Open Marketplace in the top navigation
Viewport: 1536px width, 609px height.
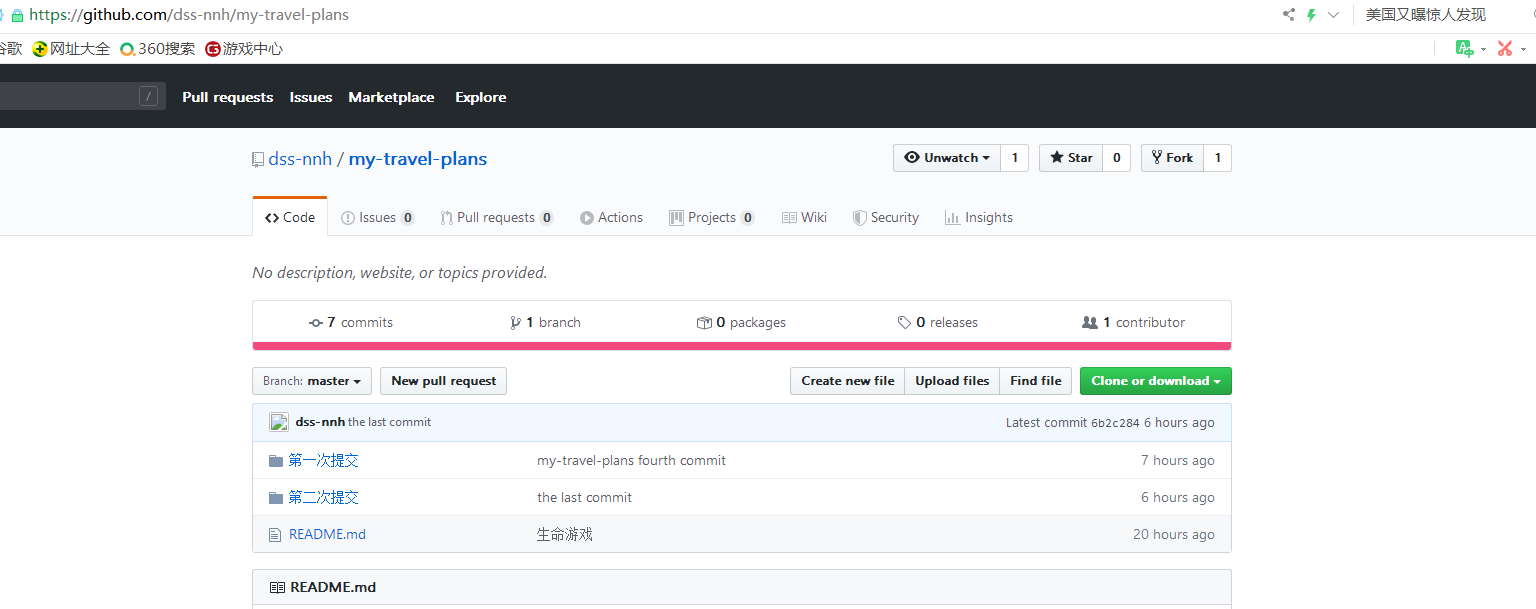[391, 97]
